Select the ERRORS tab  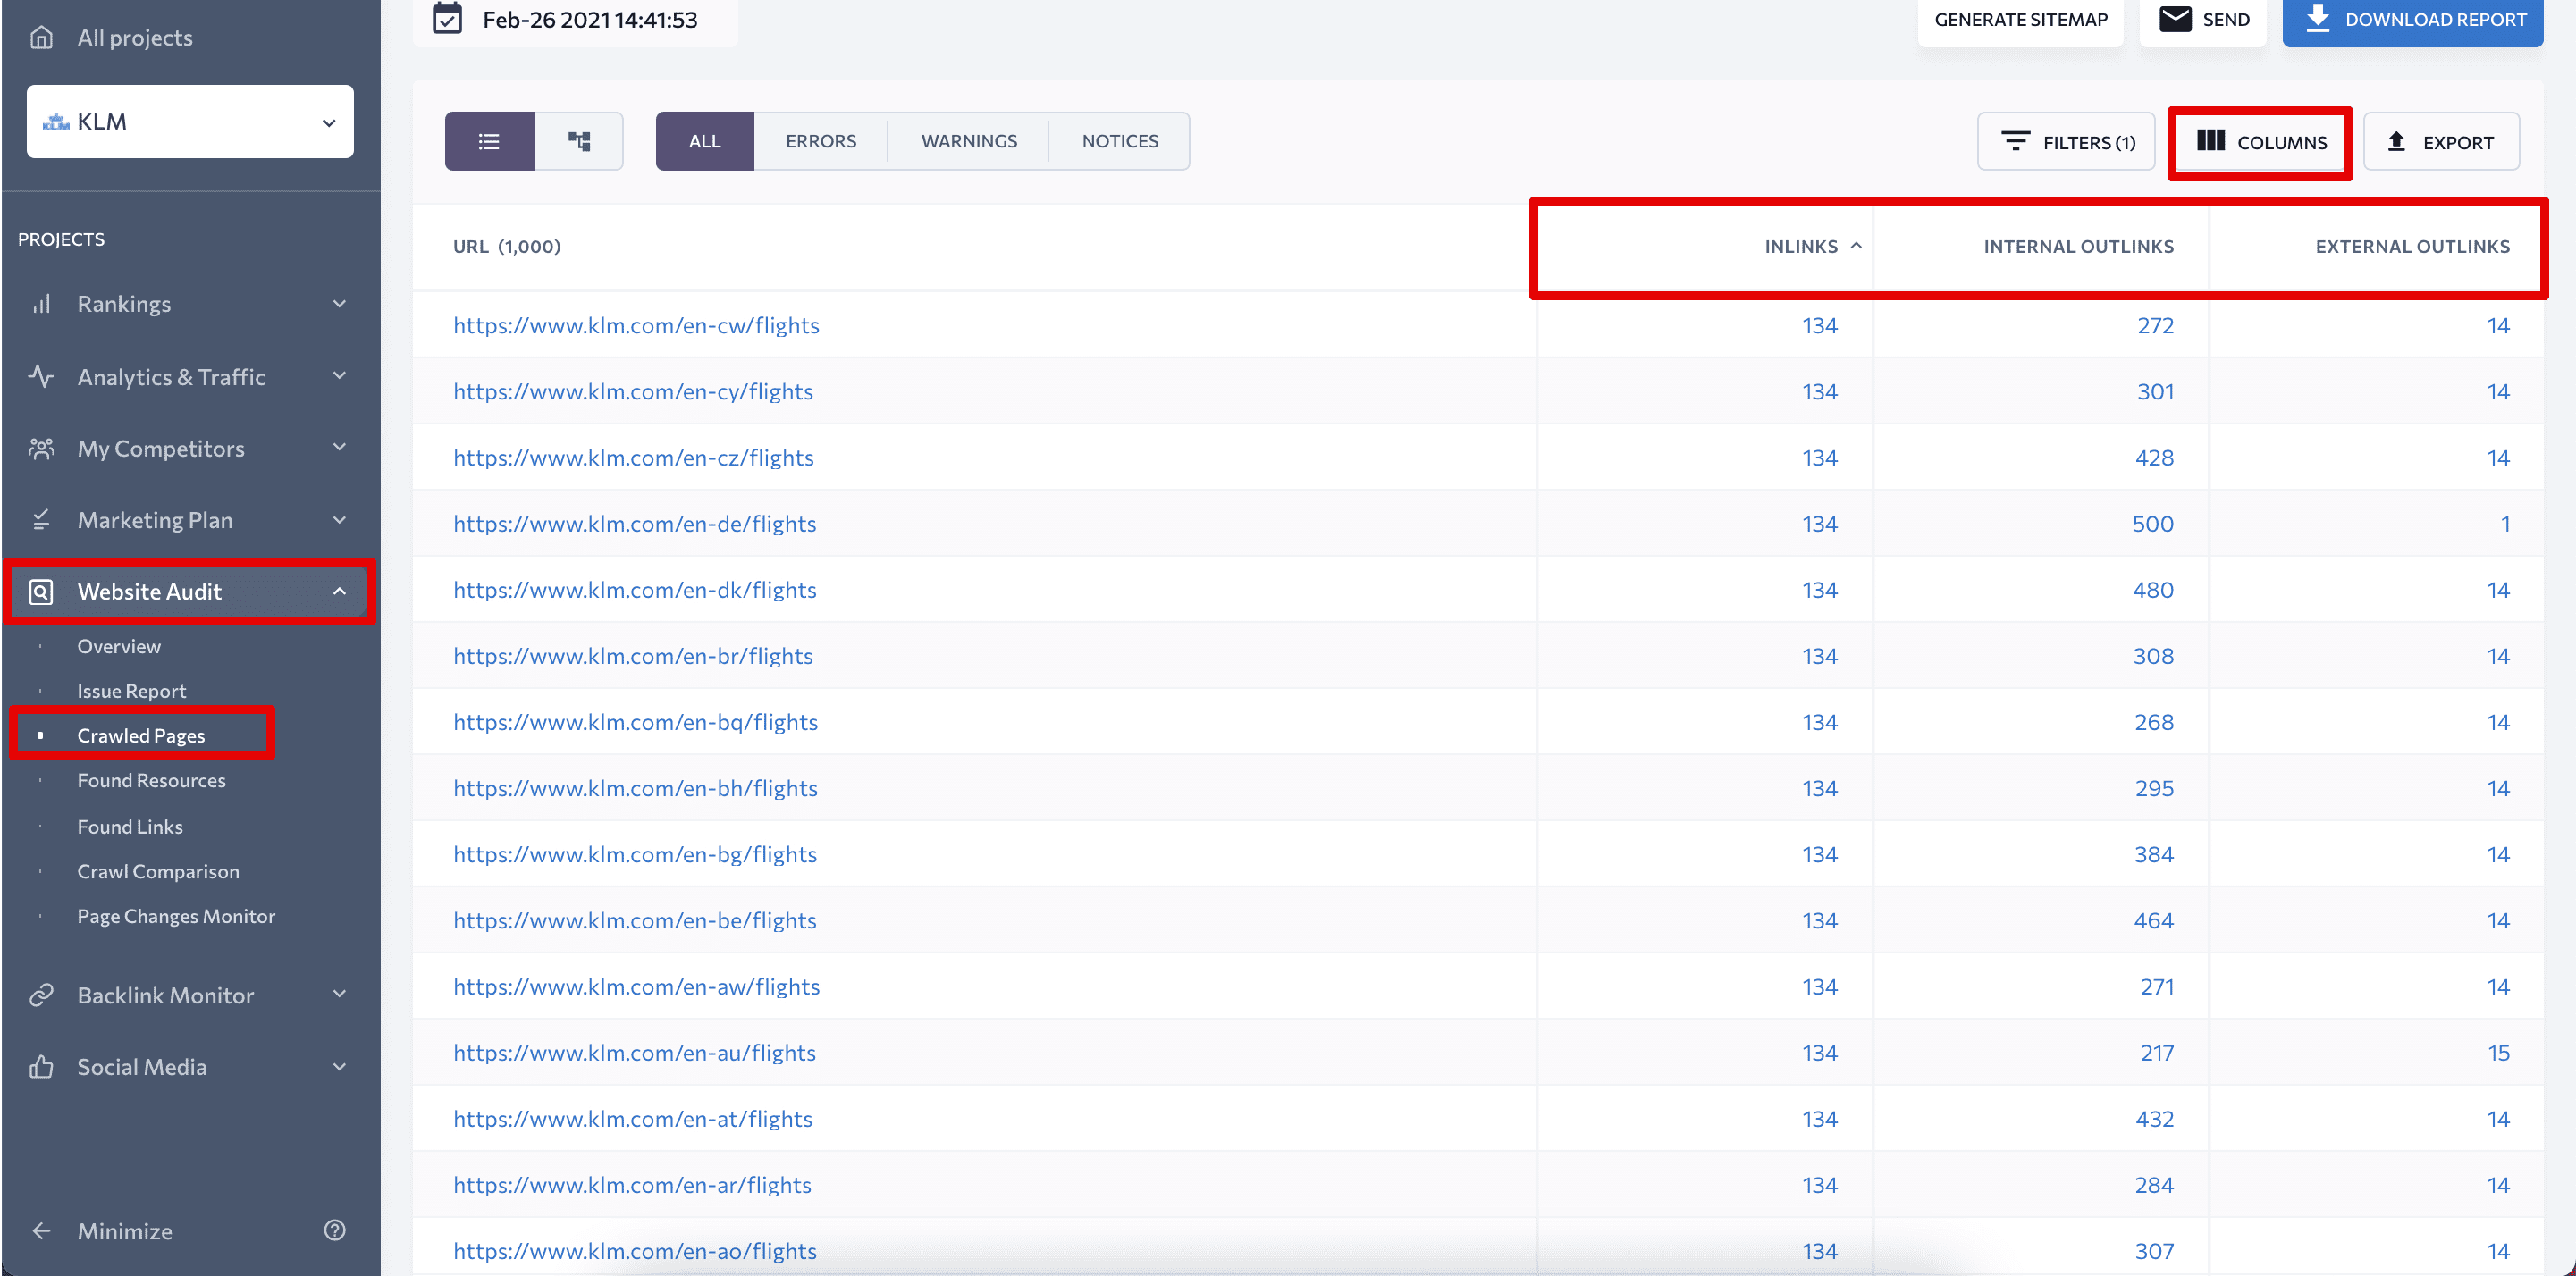coord(821,141)
